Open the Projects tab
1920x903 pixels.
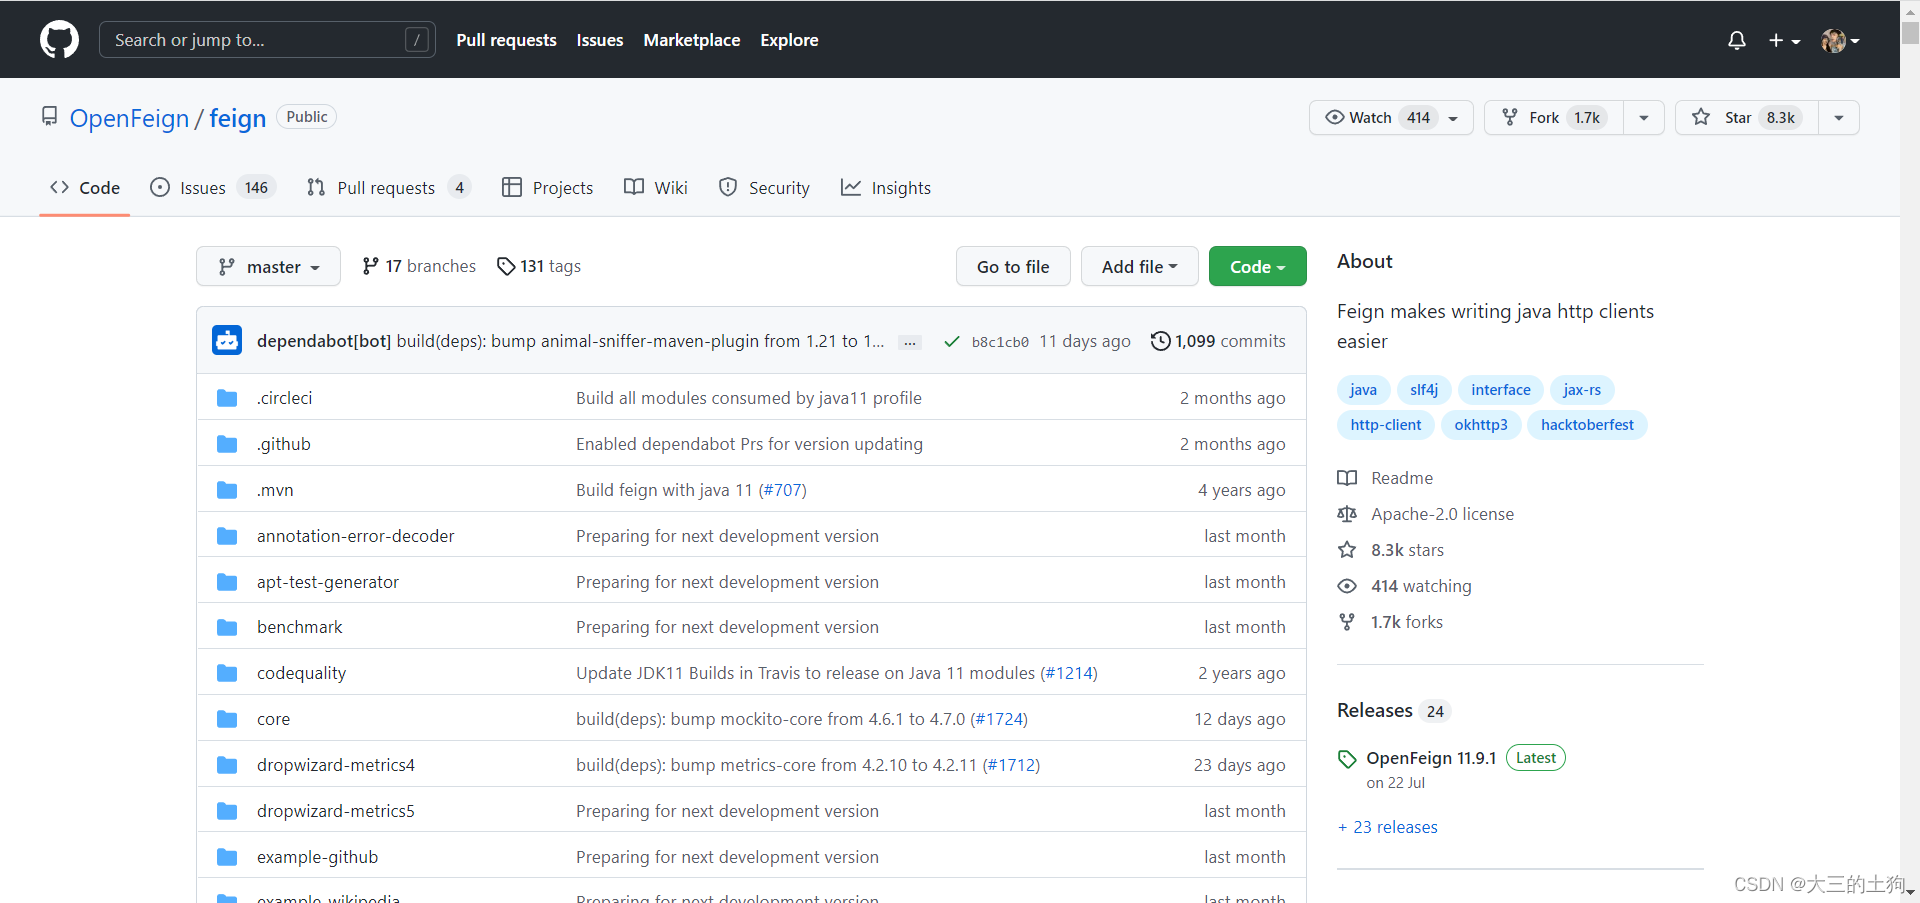pos(547,188)
